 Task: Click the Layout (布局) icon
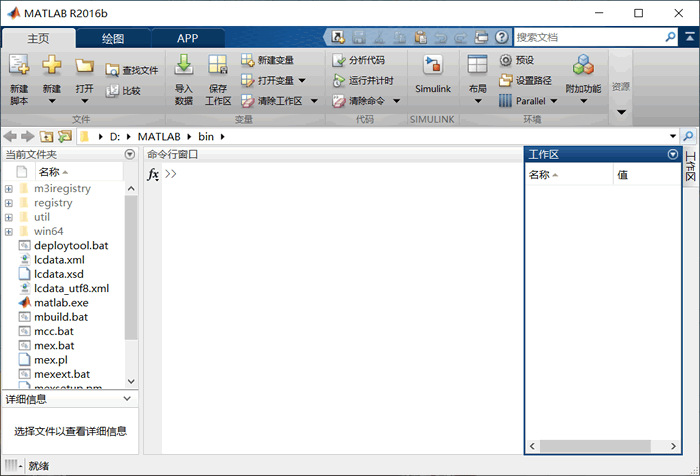click(x=477, y=64)
